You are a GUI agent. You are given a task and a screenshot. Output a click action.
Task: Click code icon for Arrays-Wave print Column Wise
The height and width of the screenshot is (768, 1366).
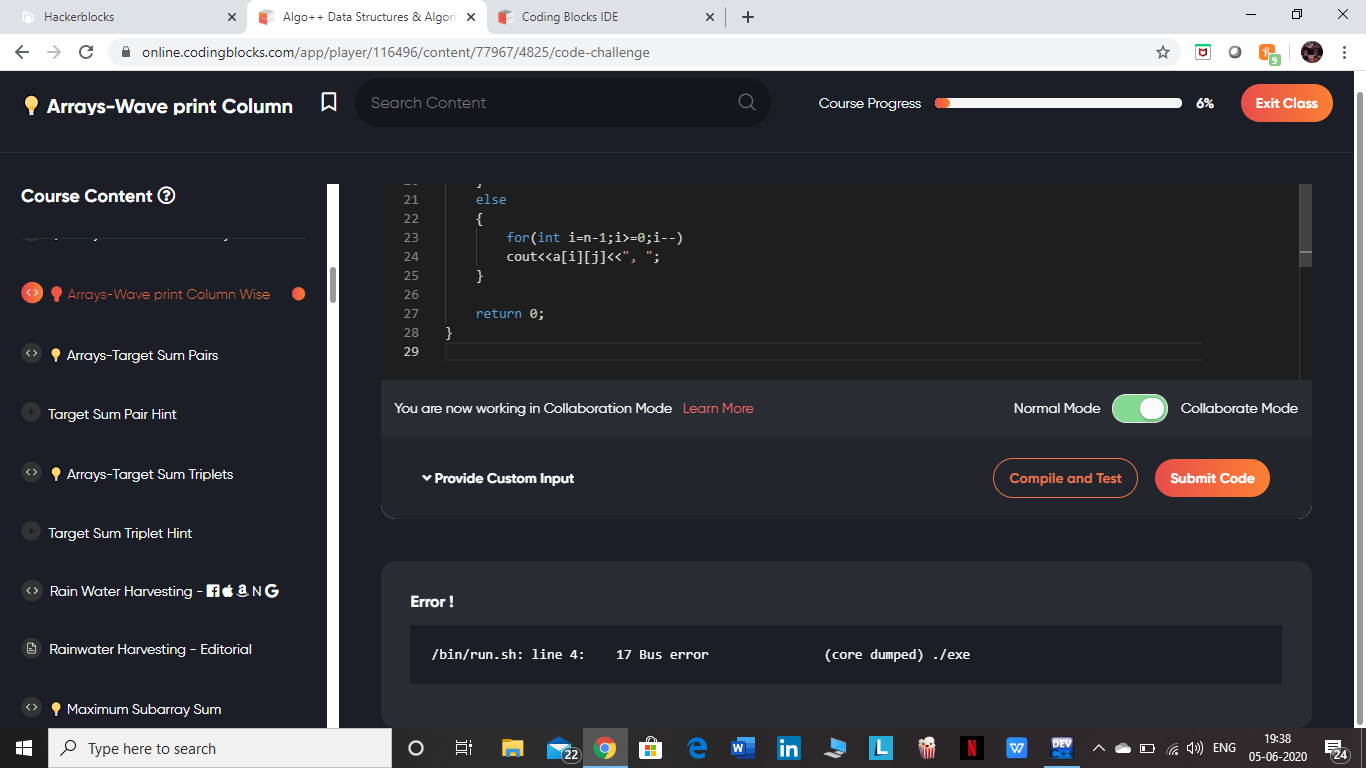32,293
